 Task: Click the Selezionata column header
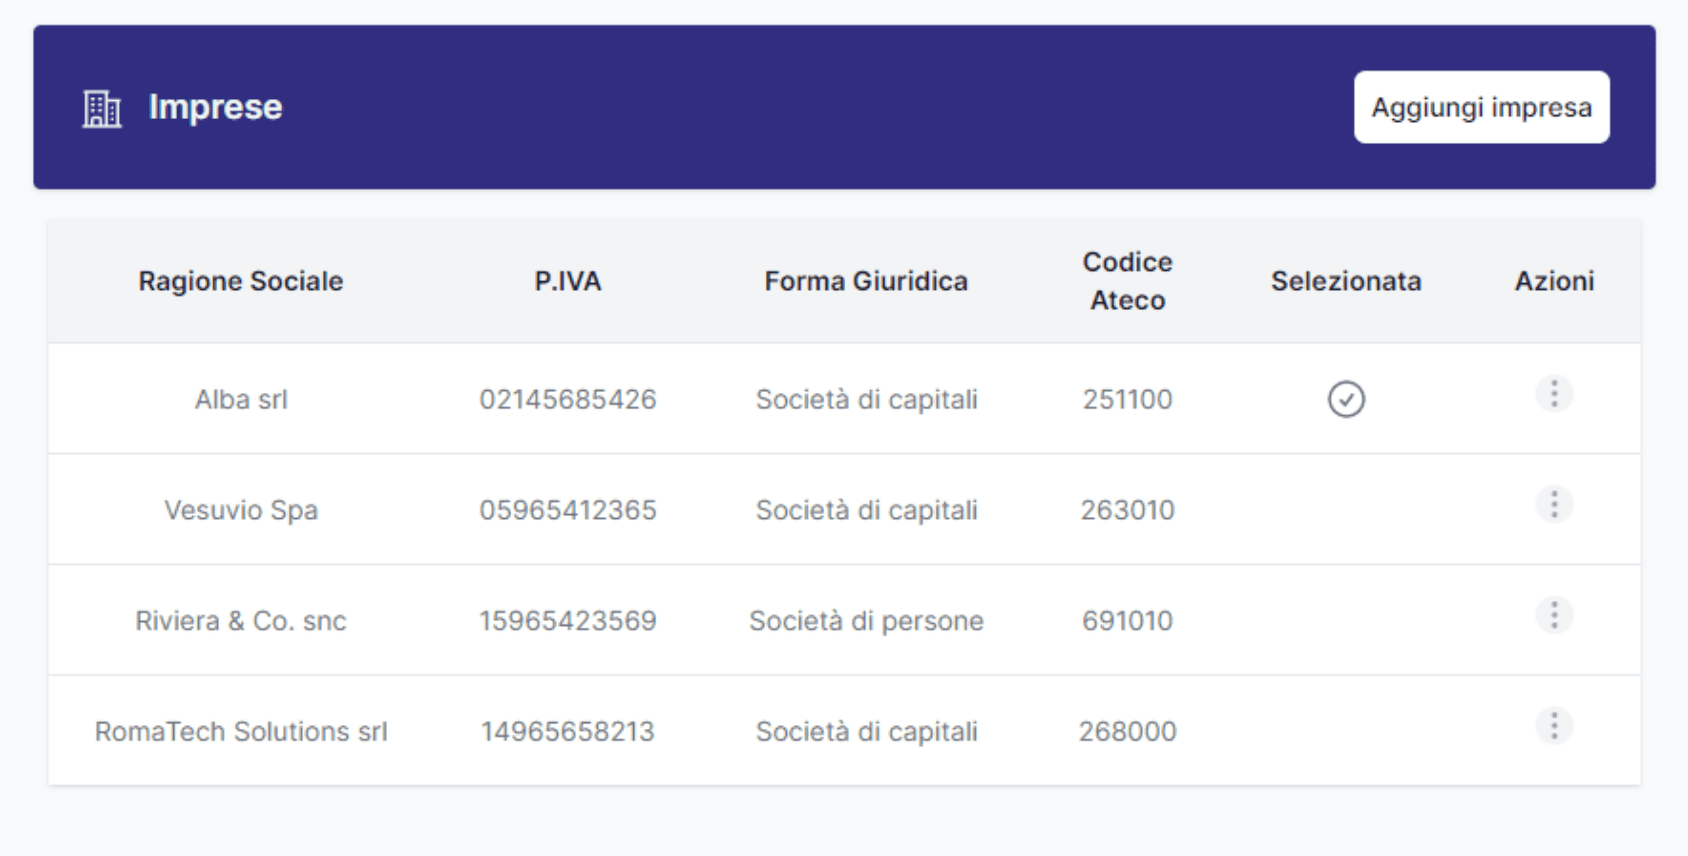click(1346, 281)
